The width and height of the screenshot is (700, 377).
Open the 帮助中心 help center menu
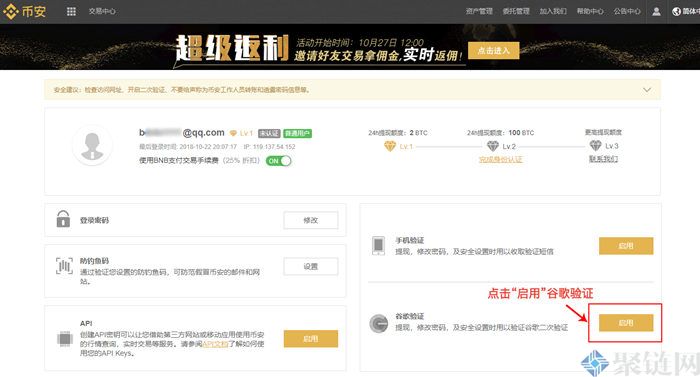point(590,12)
